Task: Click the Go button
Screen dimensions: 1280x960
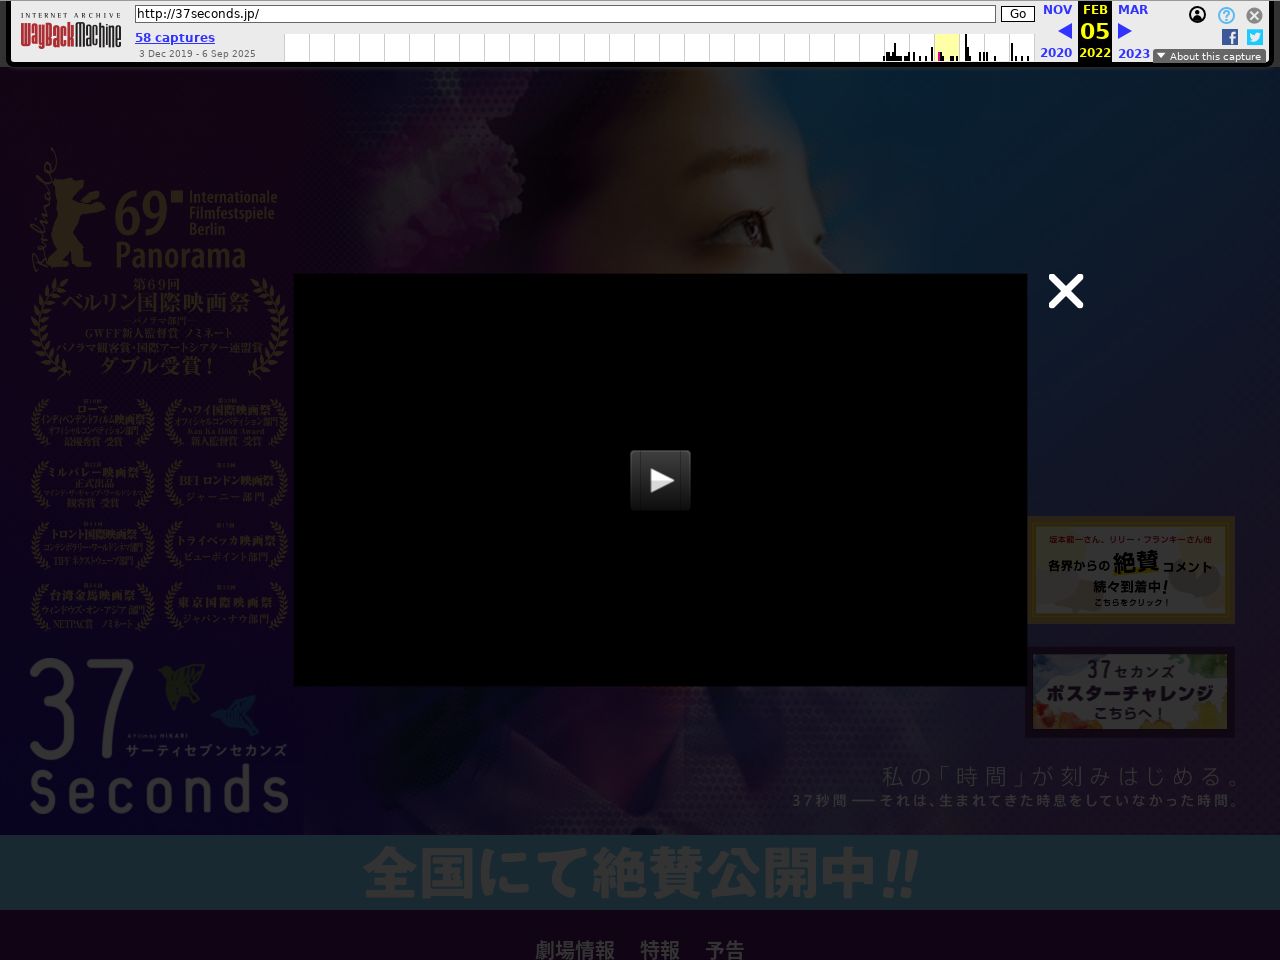Action: click(x=1017, y=14)
